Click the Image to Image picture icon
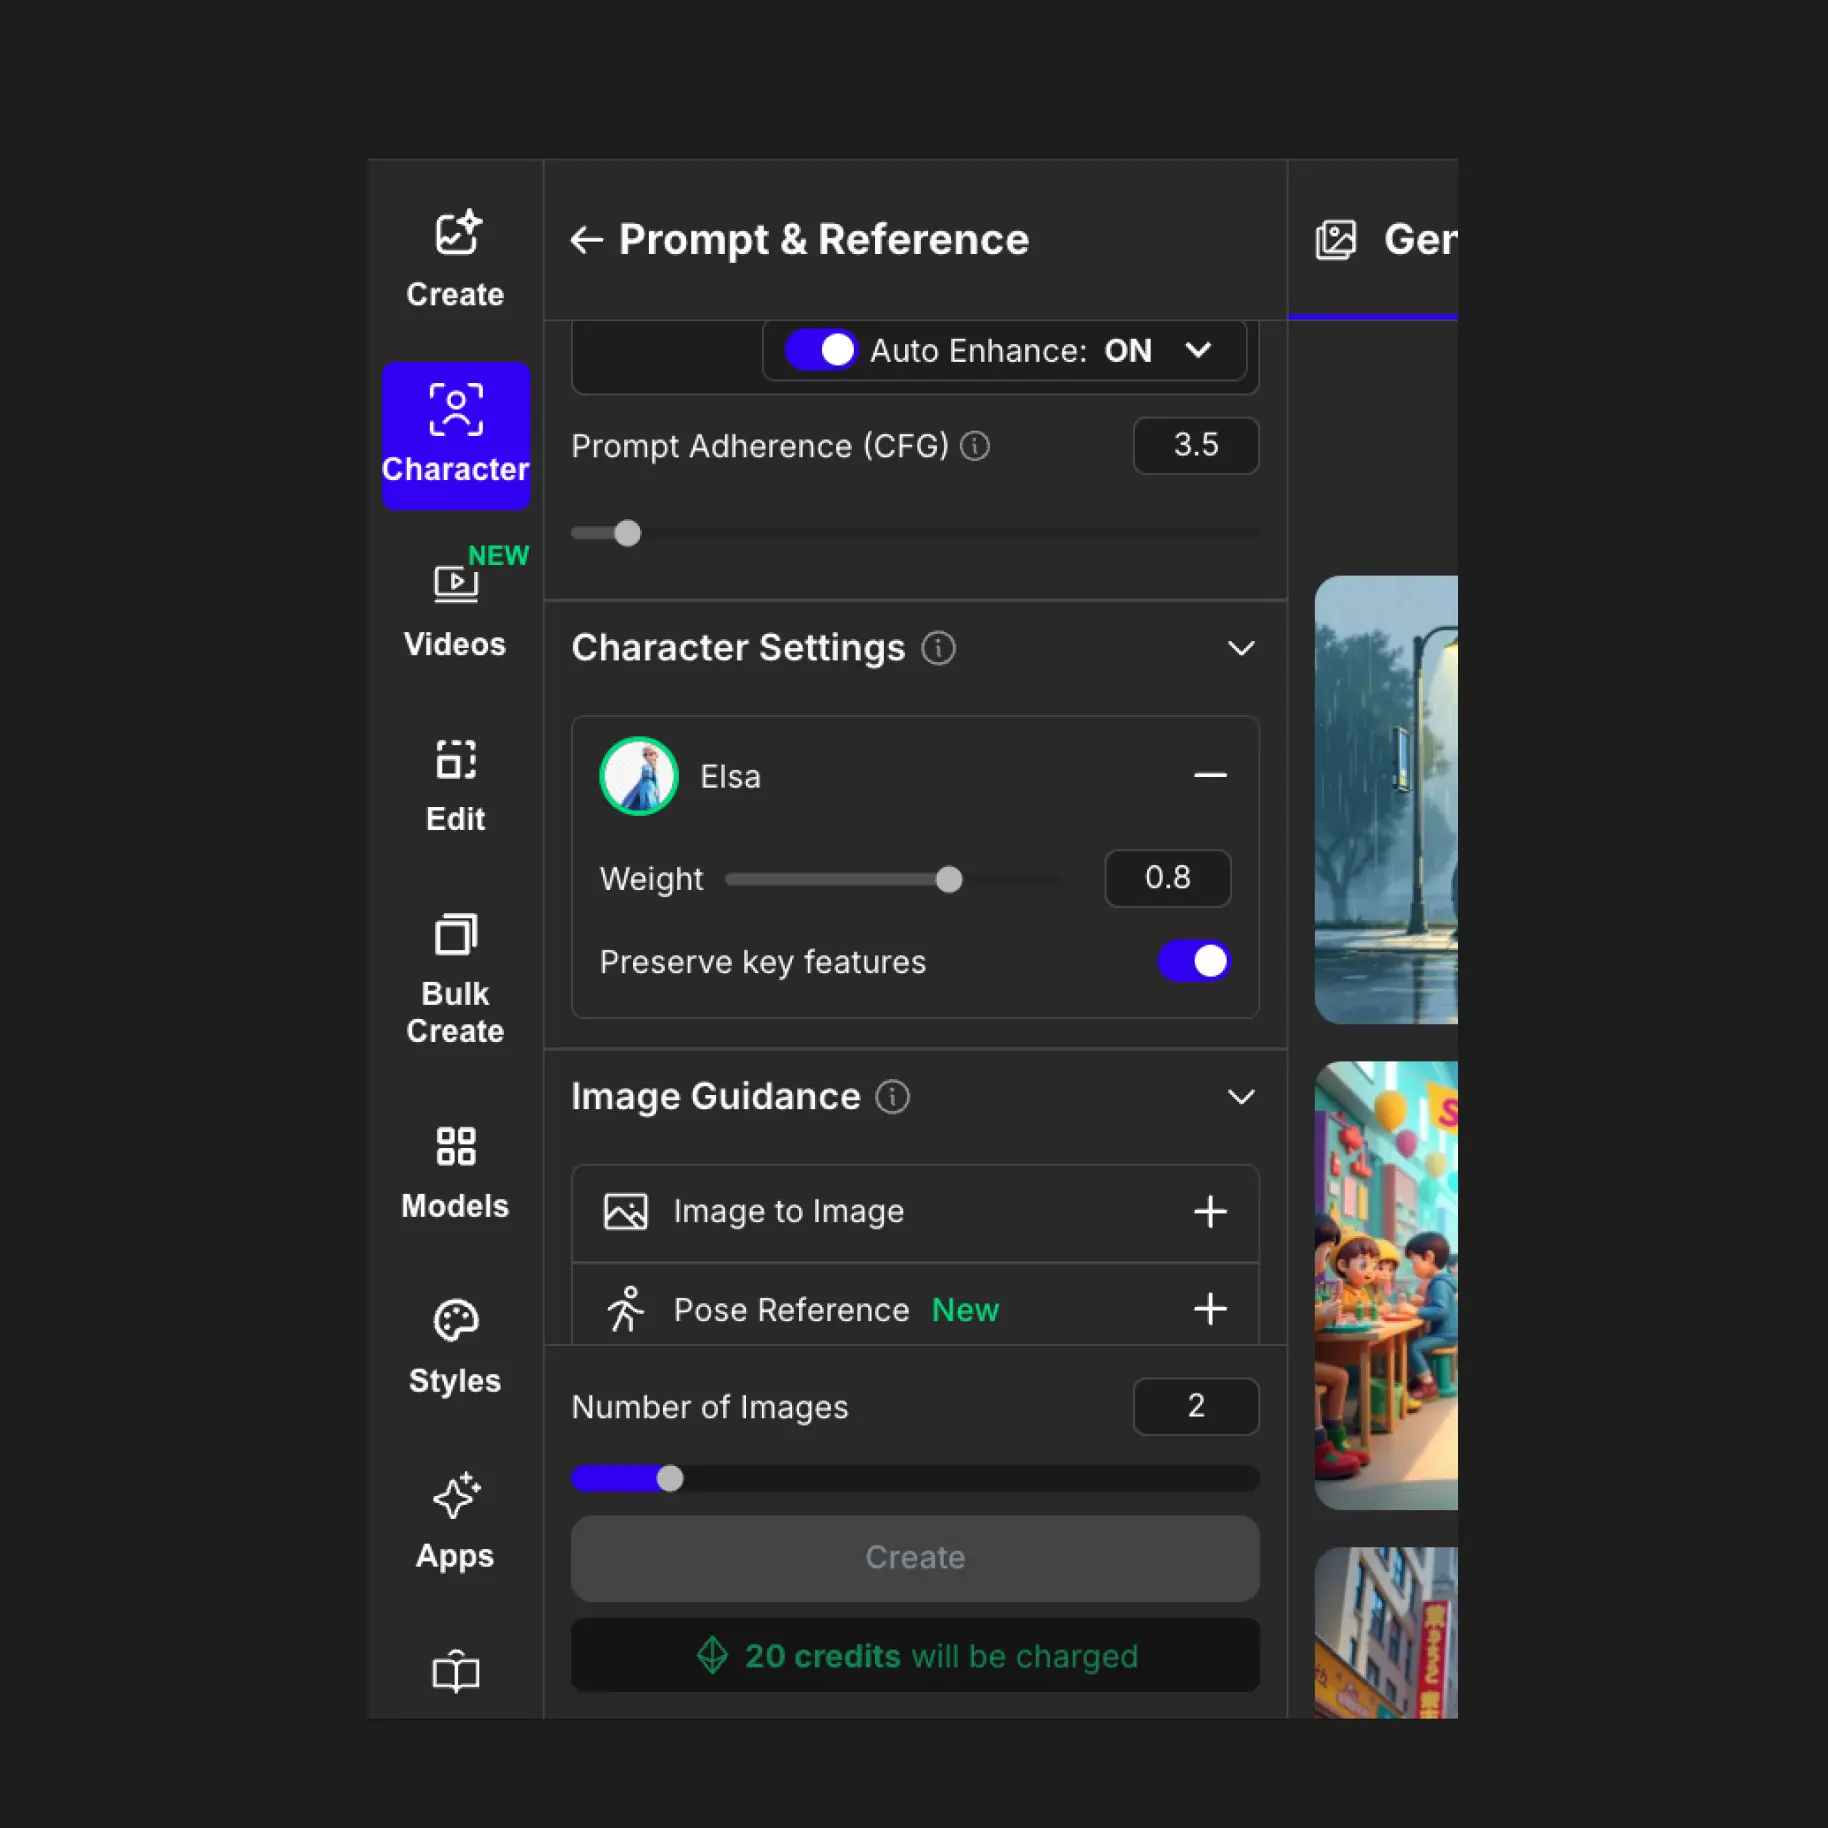1828x1828 pixels. point(626,1211)
